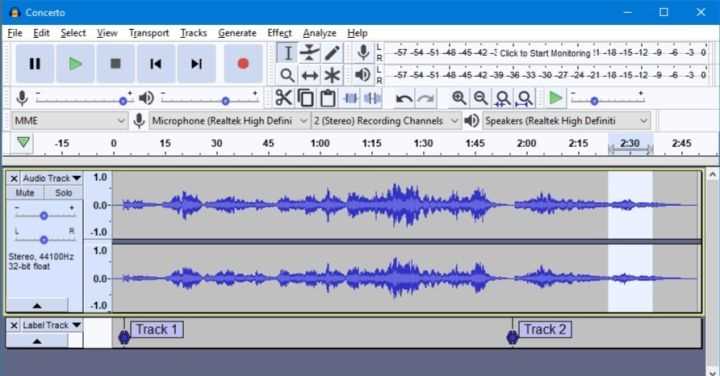
Task: Open the Recording Channels dropdown
Action: [386, 121]
